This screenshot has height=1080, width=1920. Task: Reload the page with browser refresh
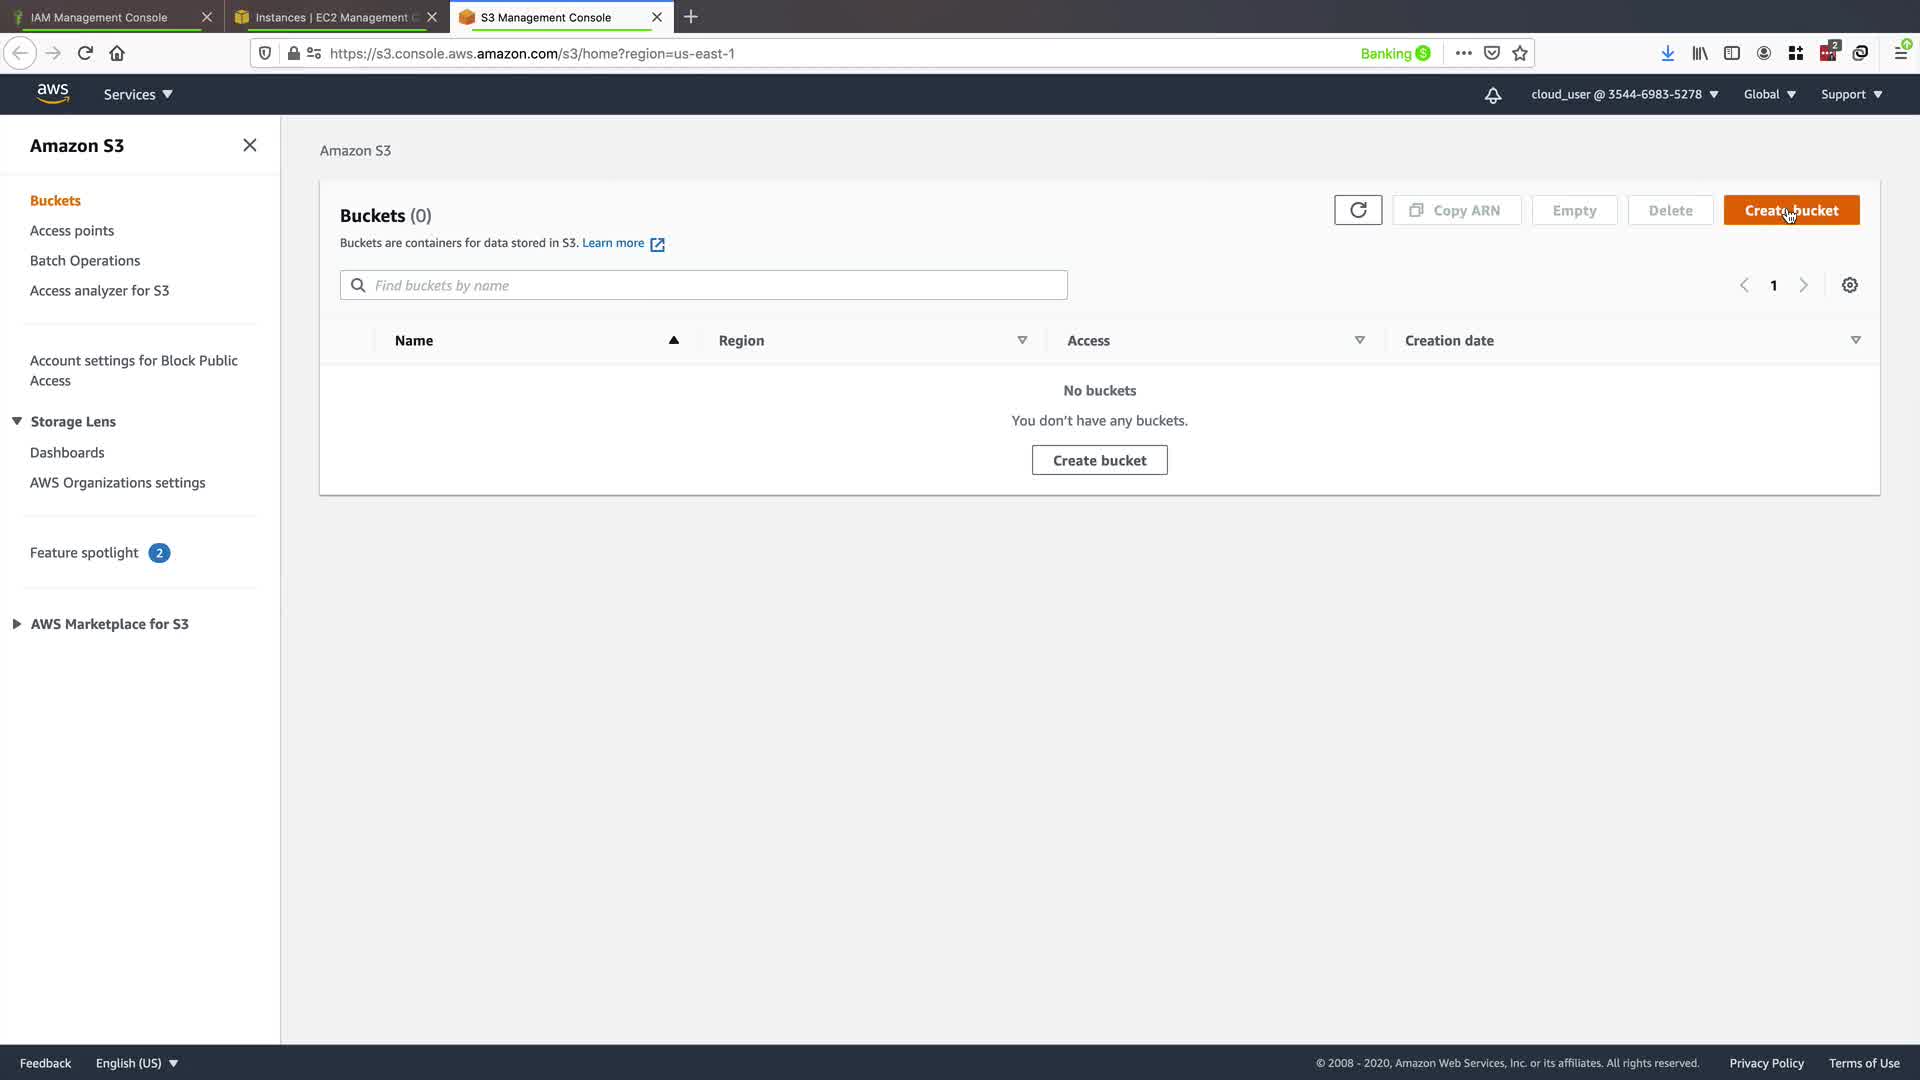point(85,53)
